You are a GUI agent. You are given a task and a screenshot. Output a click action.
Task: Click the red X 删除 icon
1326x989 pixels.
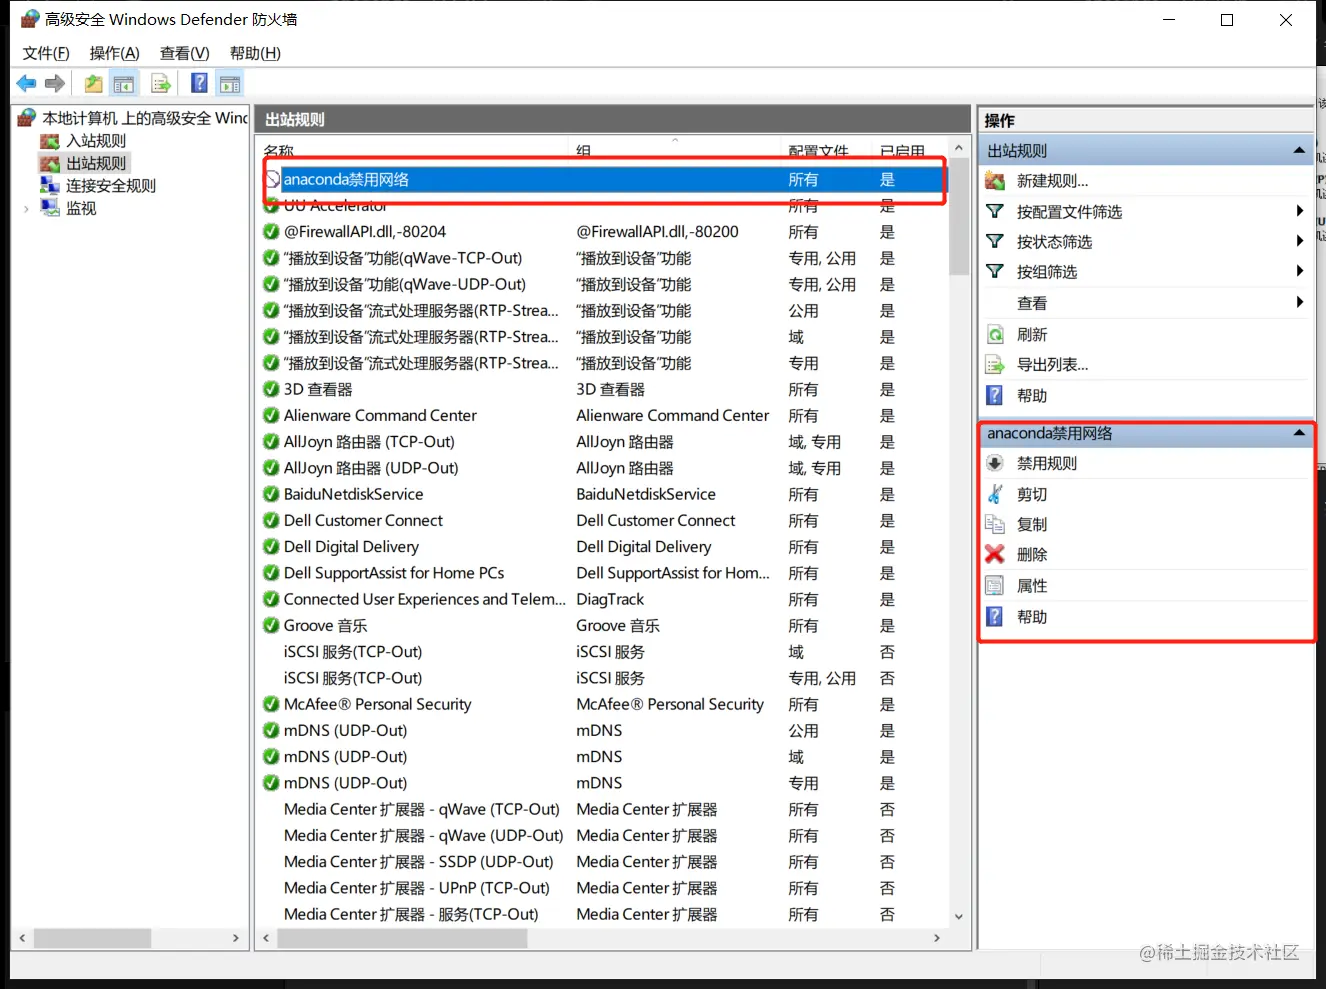pos(995,554)
